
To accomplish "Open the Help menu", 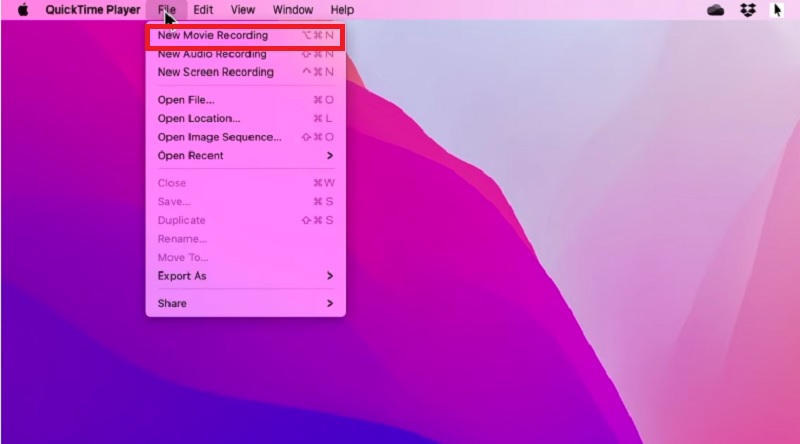I will pos(342,10).
